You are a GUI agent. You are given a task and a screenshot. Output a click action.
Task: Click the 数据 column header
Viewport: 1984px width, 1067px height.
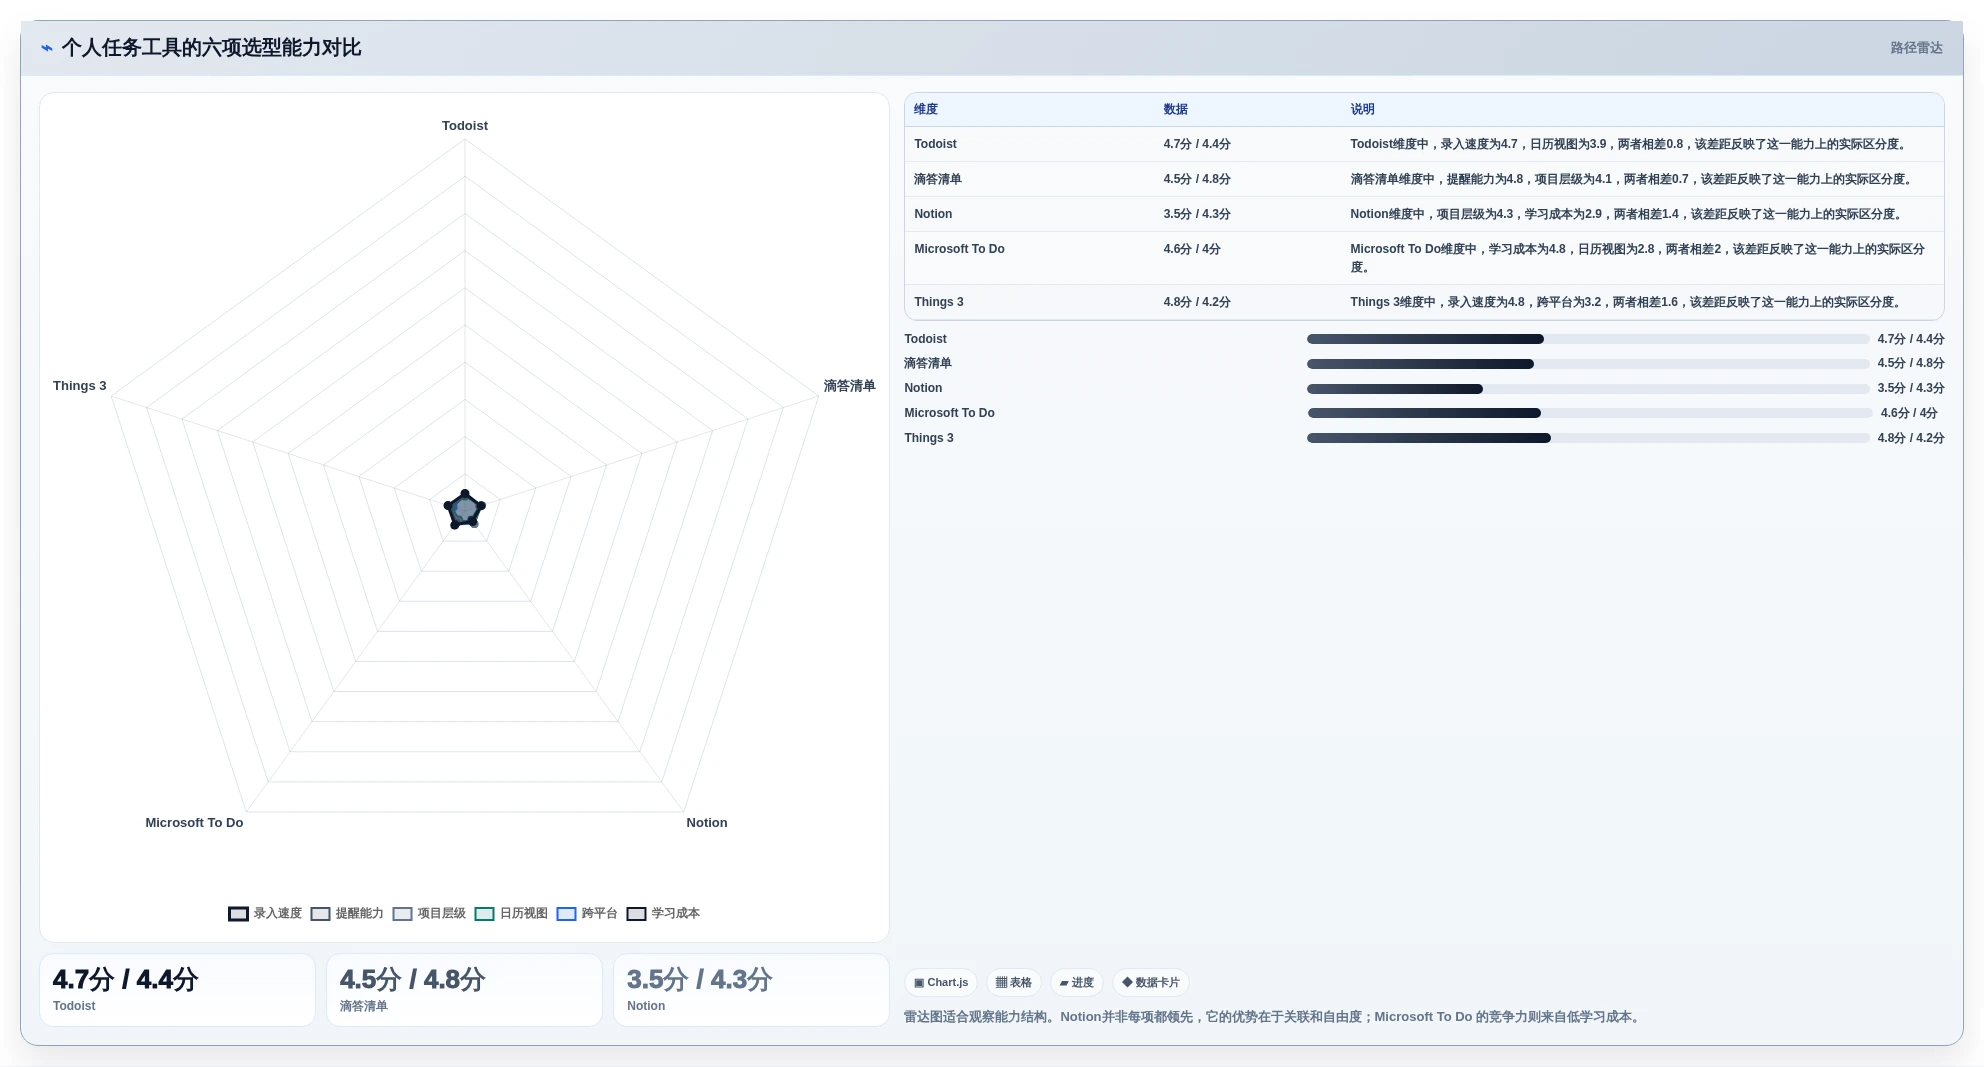(1175, 109)
